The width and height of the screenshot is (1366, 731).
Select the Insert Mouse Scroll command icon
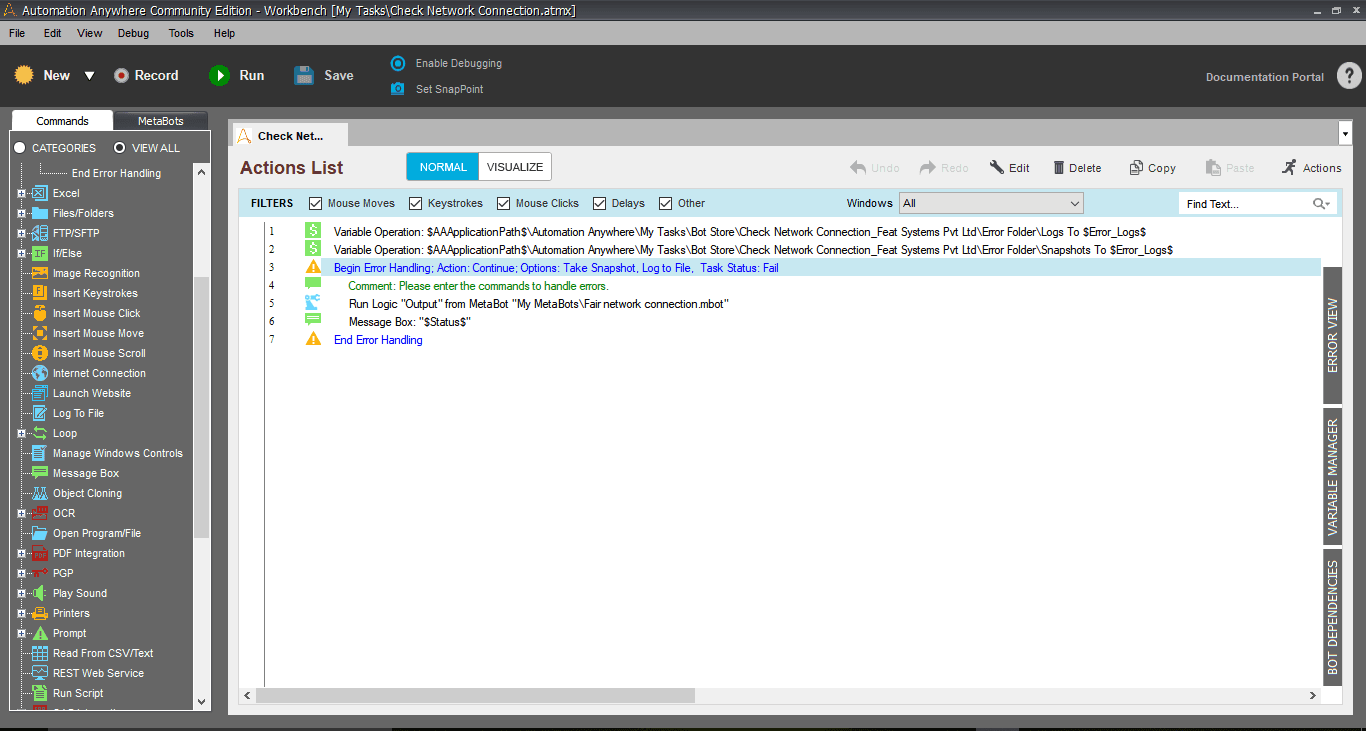tap(40, 353)
